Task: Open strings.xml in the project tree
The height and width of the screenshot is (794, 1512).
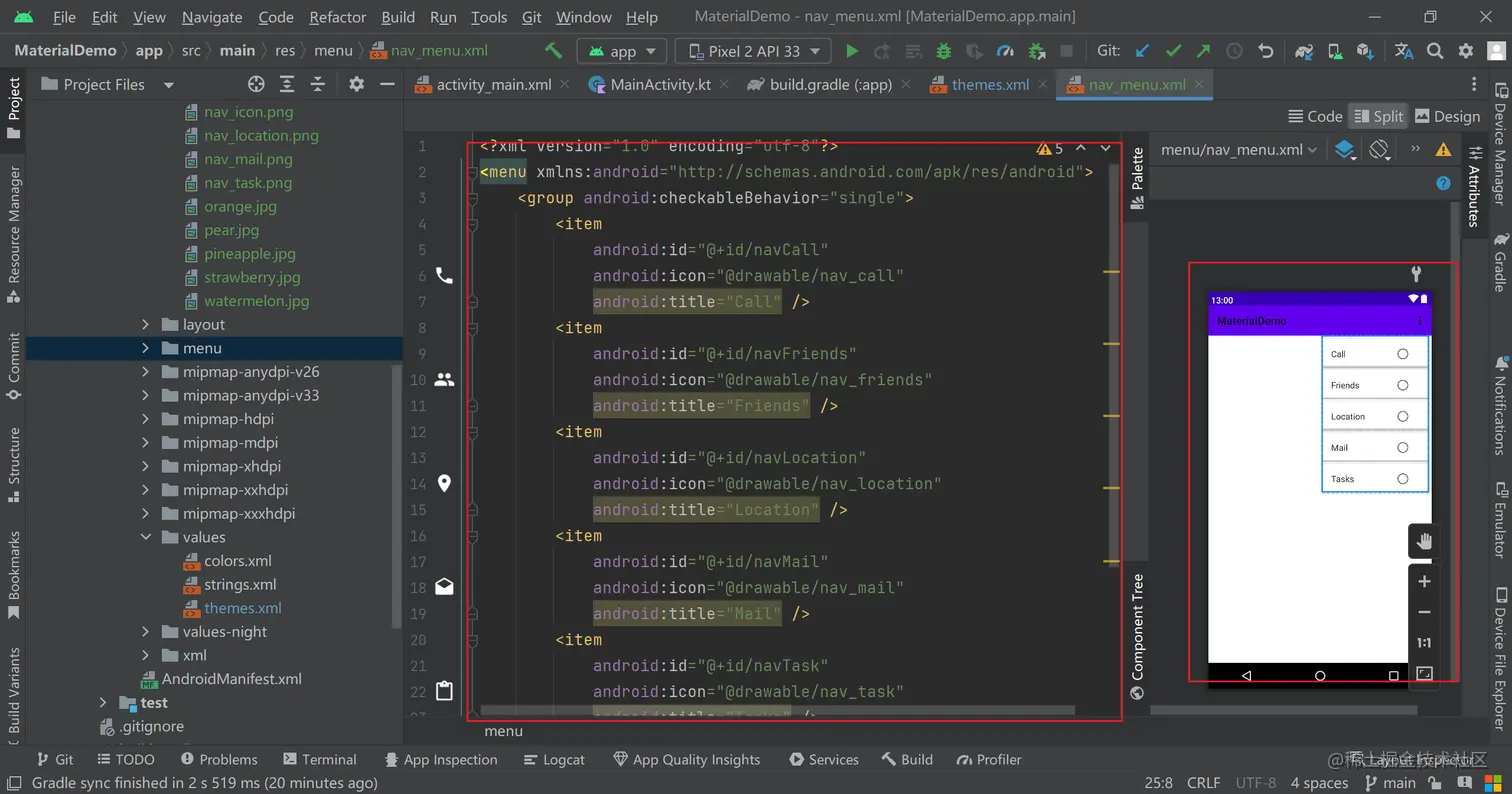Action: pyautogui.click(x=240, y=584)
